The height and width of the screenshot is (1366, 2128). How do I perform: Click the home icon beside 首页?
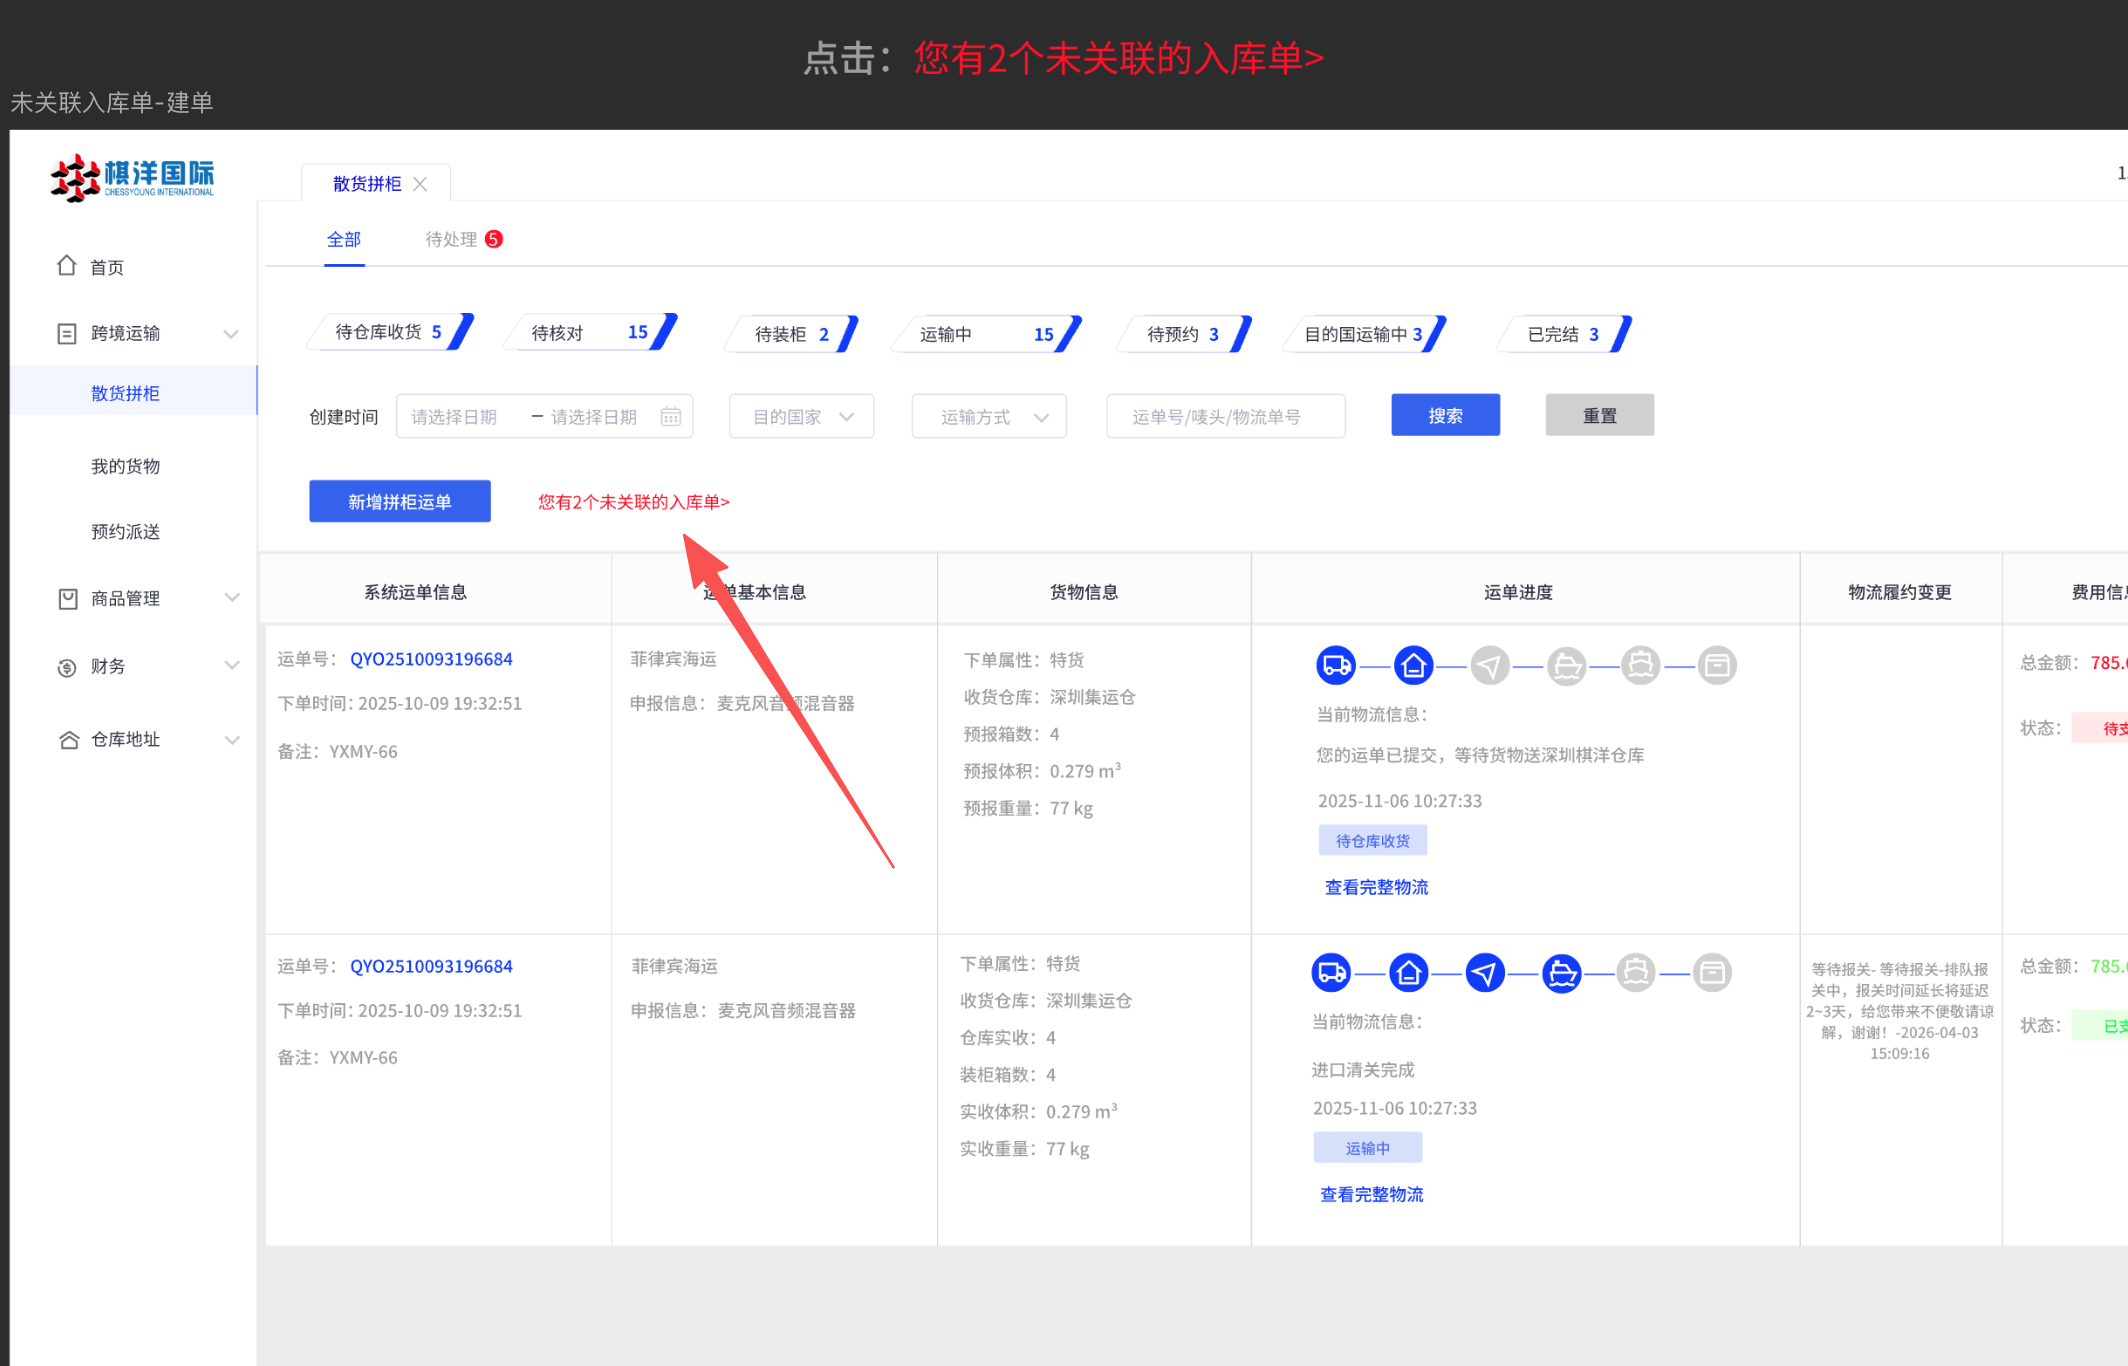(67, 266)
